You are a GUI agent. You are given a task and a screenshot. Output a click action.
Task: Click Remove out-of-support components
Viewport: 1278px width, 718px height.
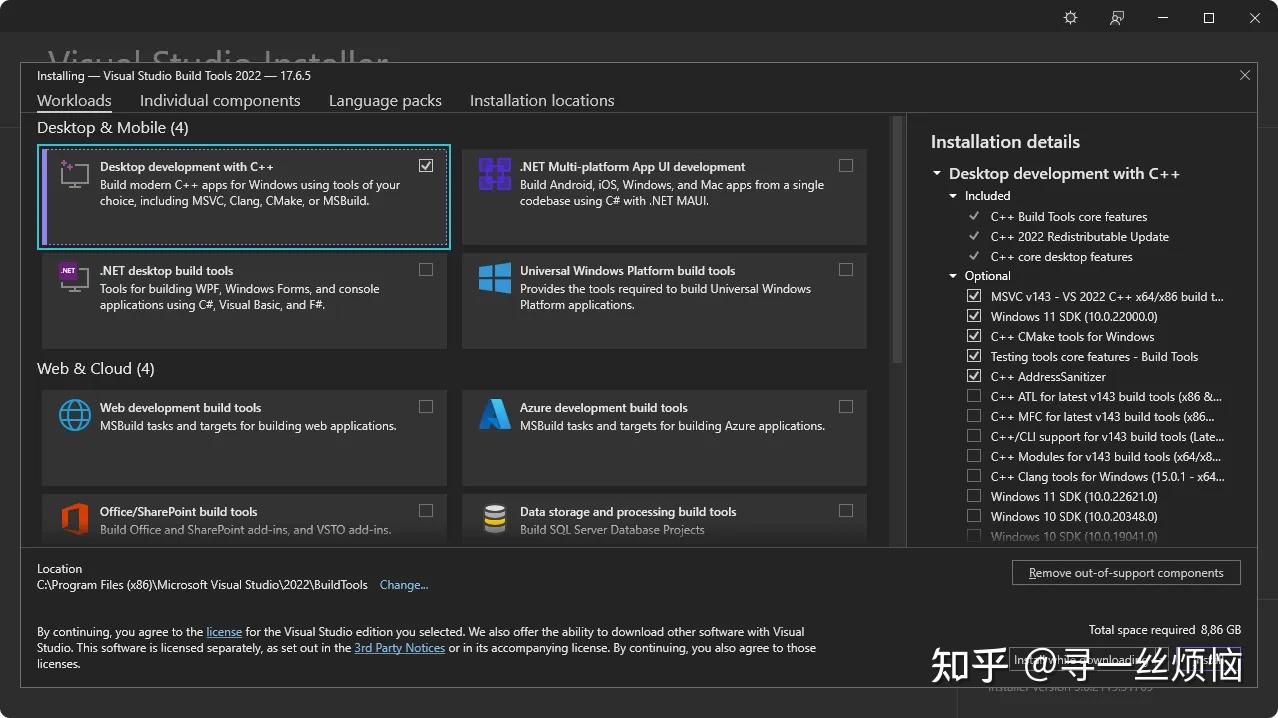(1125, 572)
